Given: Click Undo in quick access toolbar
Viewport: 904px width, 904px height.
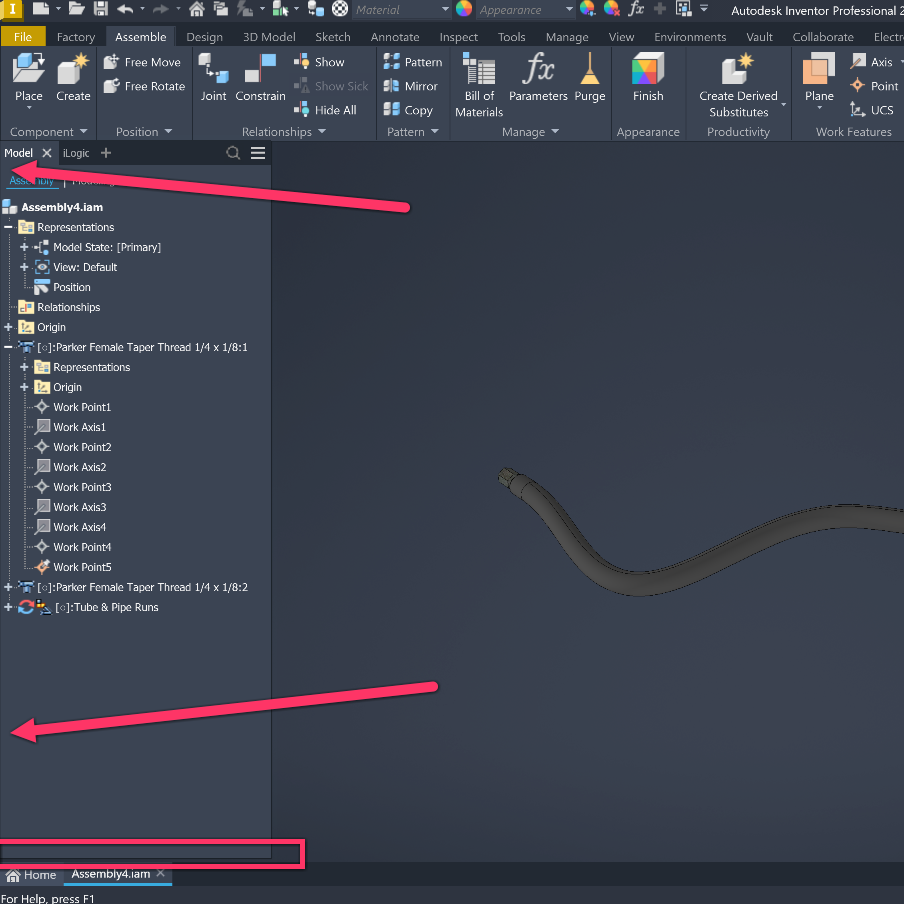Looking at the screenshot, I should (127, 10).
